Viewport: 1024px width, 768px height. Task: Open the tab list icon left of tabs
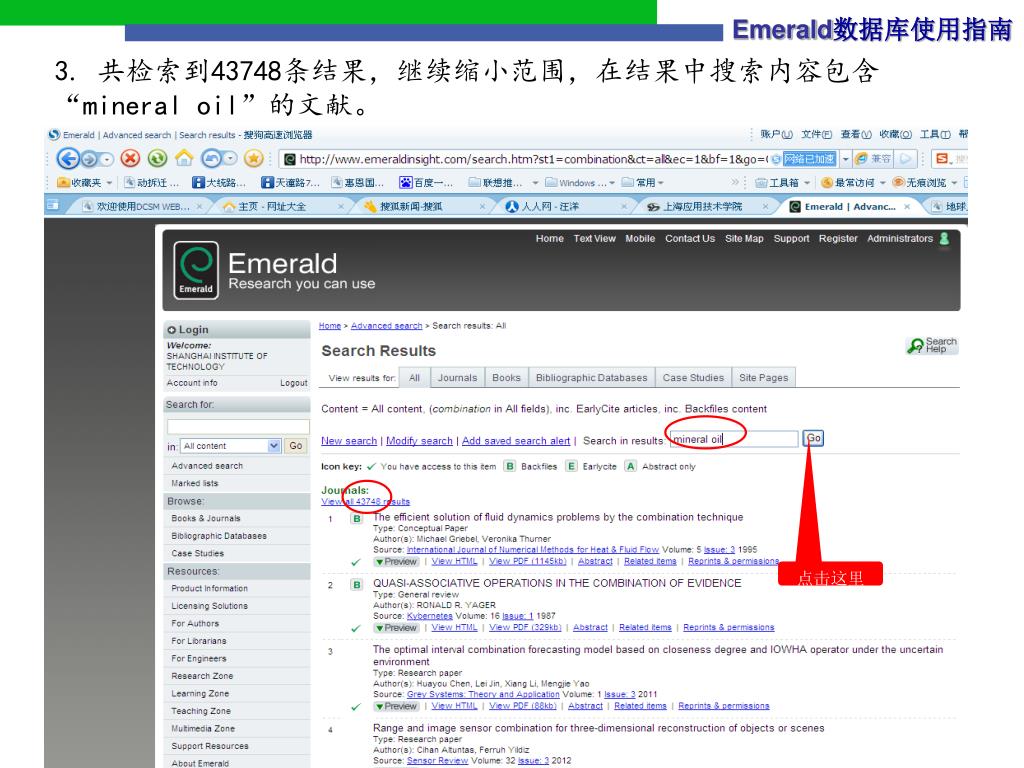tap(53, 206)
